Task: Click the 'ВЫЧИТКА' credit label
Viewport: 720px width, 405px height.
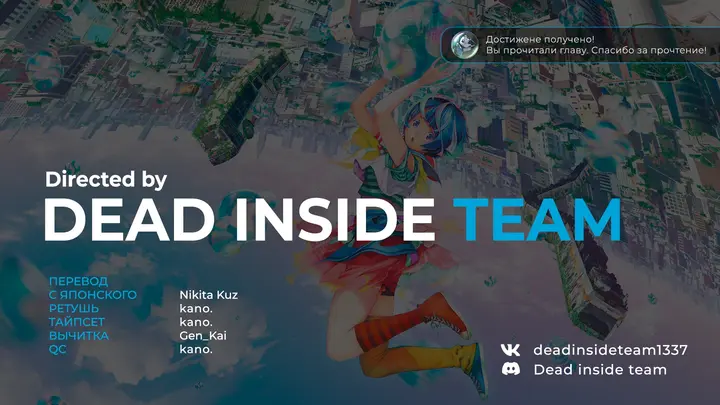Action: point(79,336)
